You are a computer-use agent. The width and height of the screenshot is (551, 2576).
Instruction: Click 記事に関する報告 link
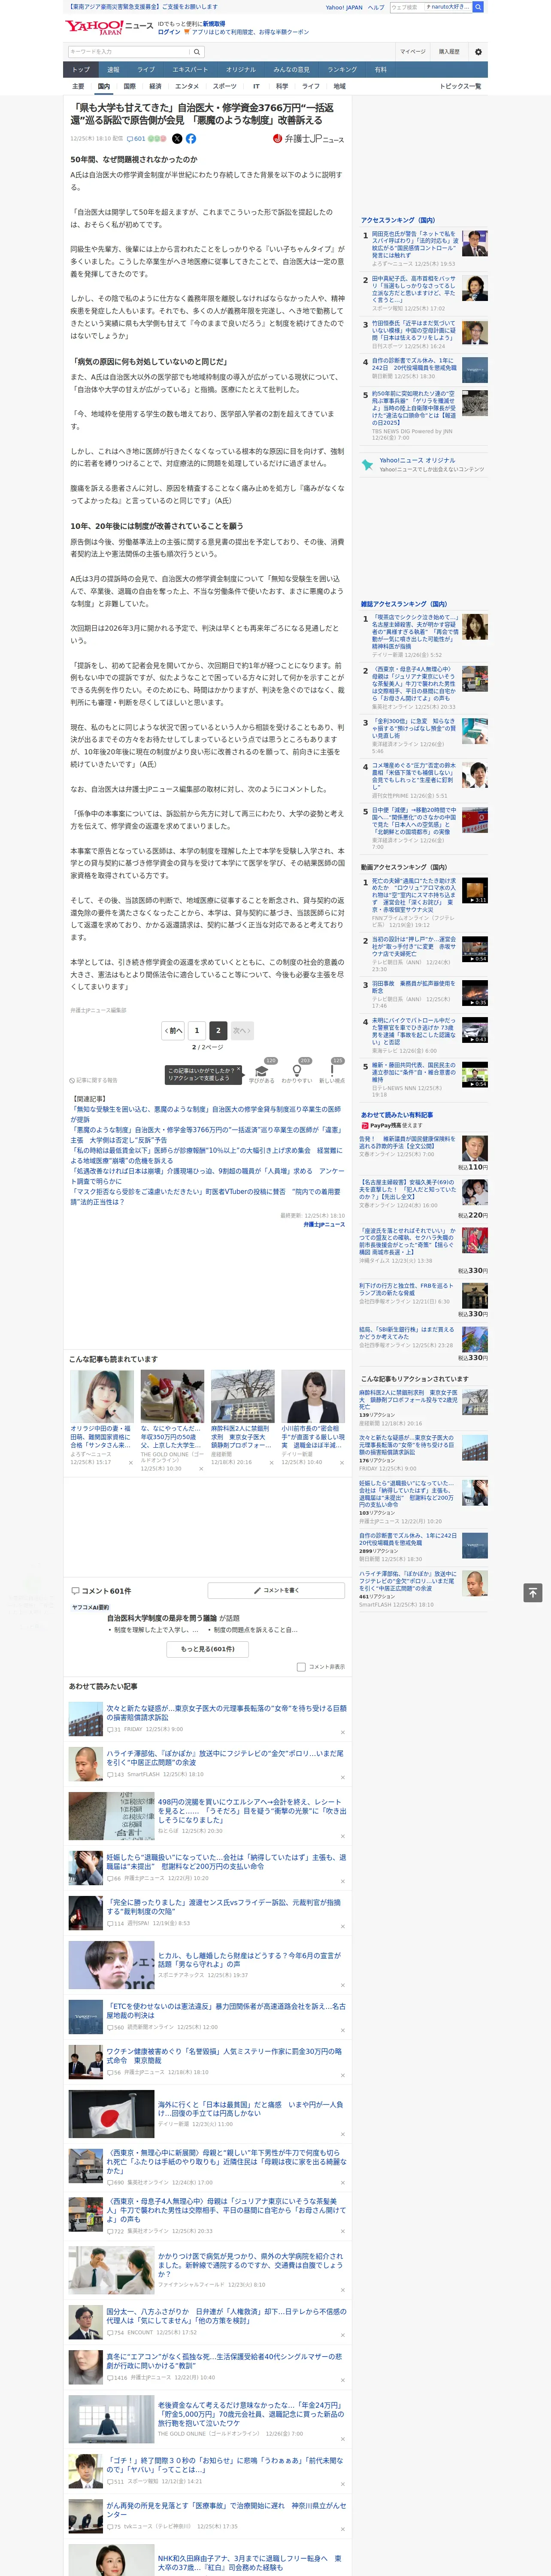(x=94, y=1080)
